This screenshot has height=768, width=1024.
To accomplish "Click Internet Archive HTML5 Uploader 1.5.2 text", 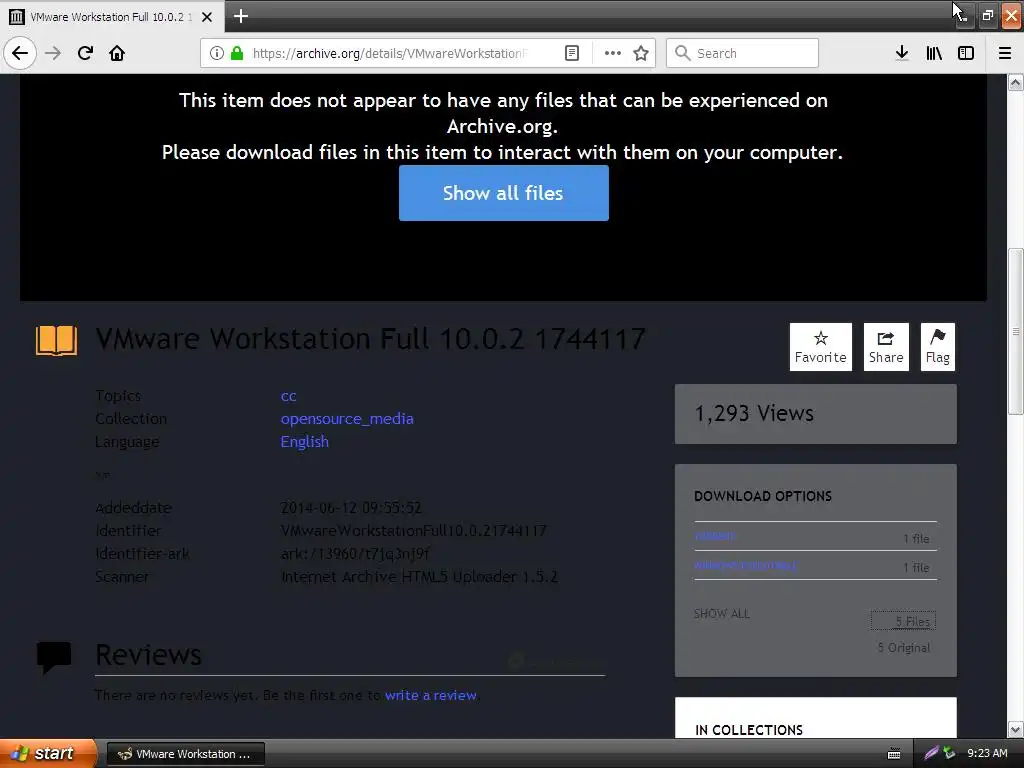I will [x=419, y=577].
